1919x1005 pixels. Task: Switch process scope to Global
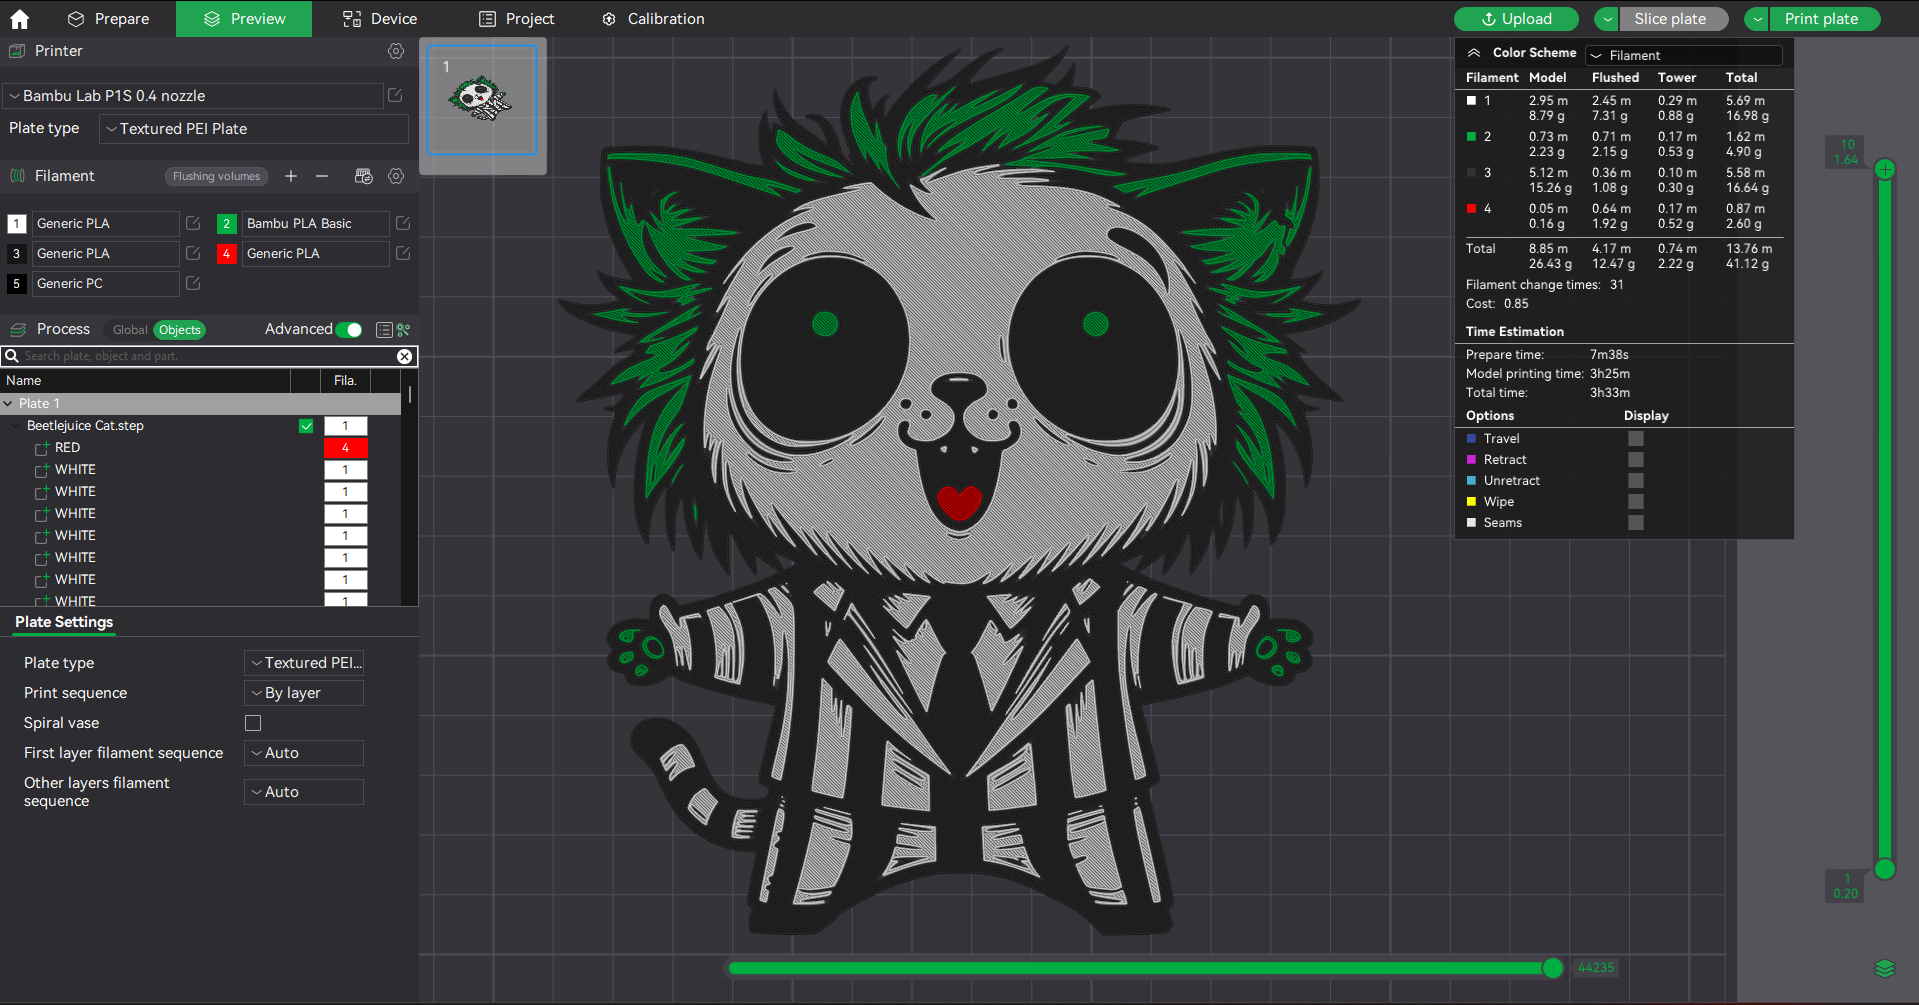(129, 330)
